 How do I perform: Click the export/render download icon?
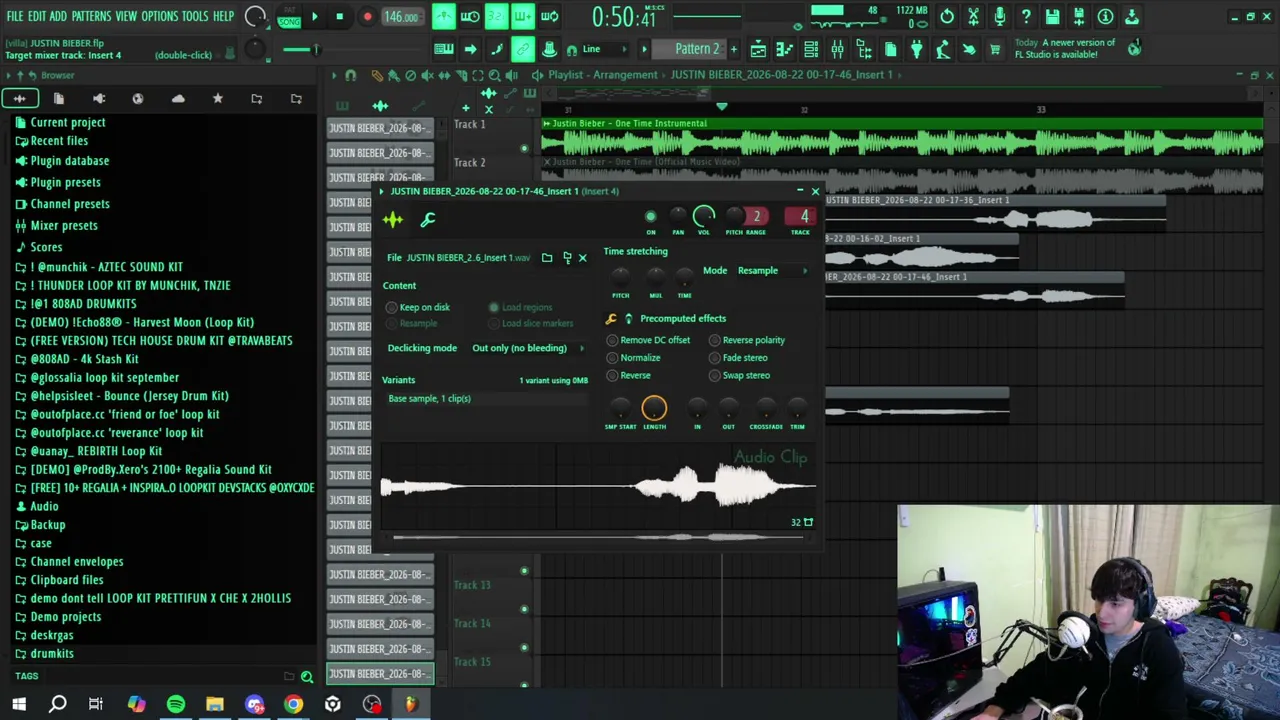pos(1131,16)
